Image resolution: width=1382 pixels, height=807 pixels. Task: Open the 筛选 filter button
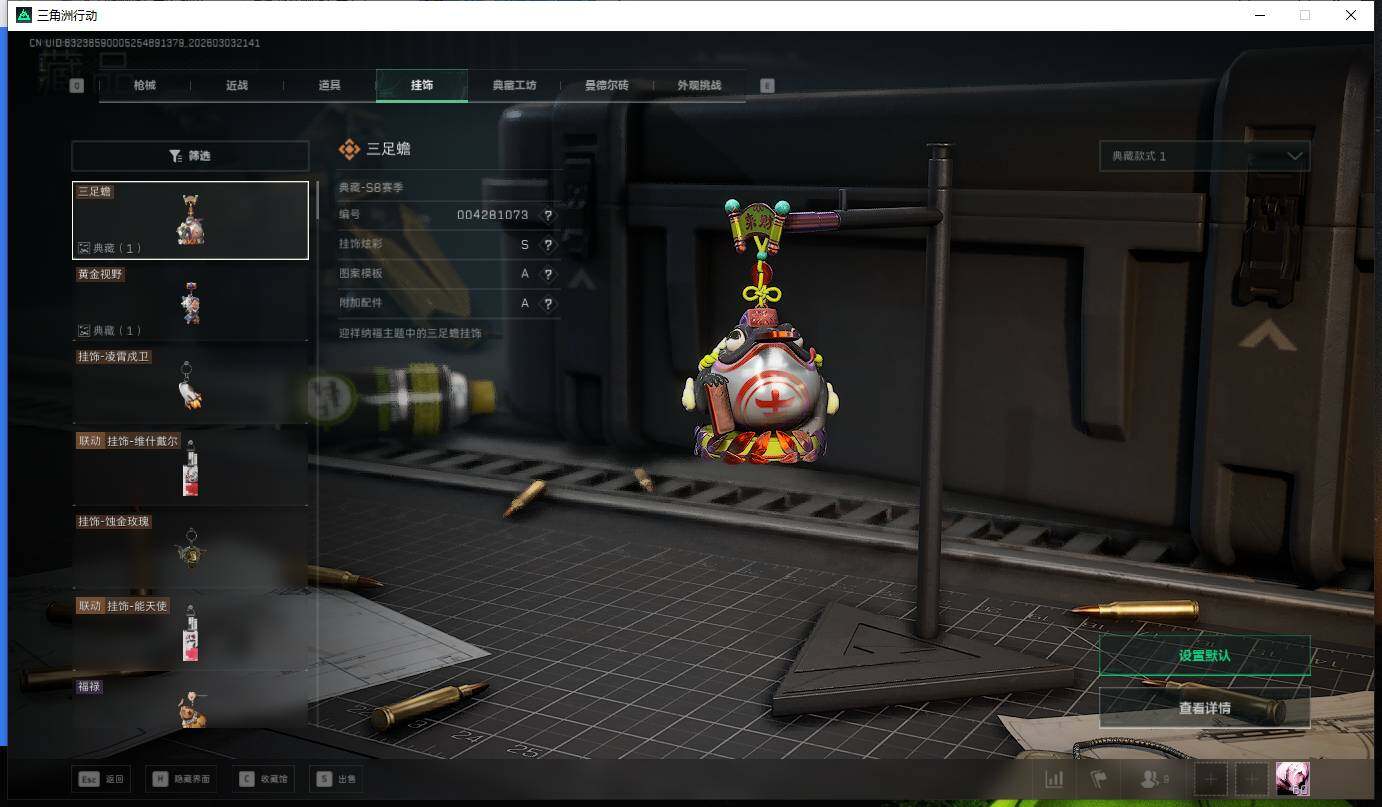coord(190,156)
